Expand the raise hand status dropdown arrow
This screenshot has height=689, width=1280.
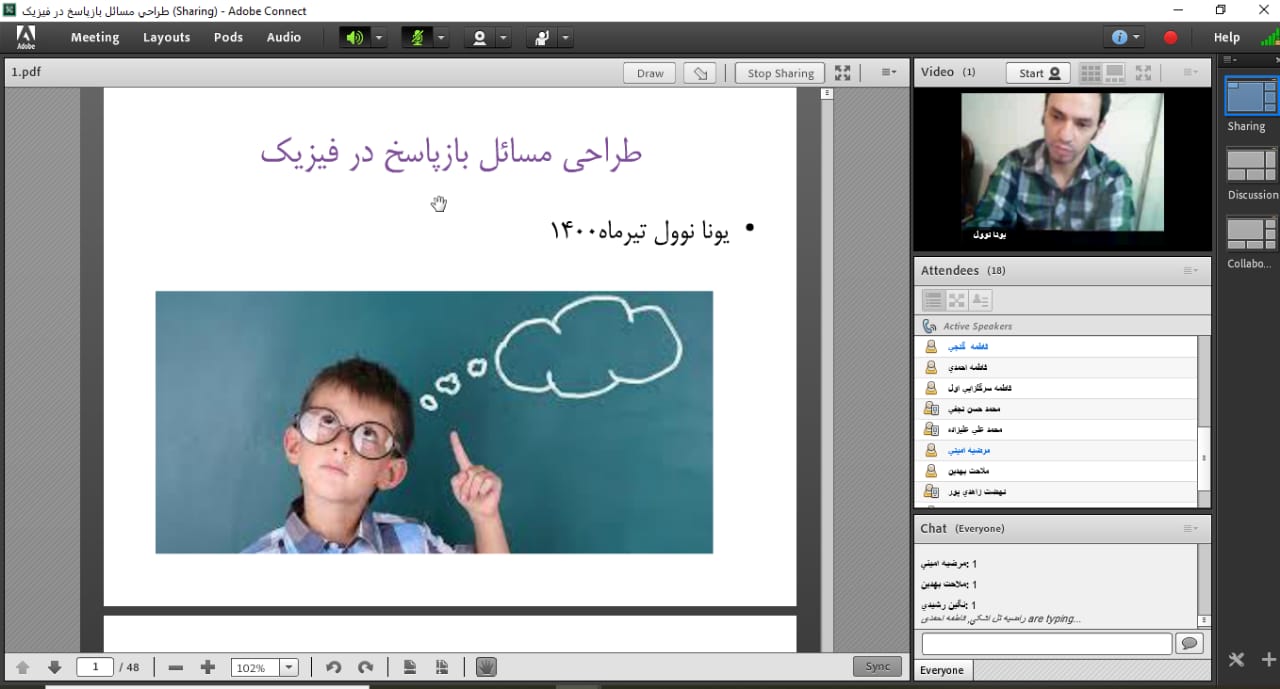point(566,38)
